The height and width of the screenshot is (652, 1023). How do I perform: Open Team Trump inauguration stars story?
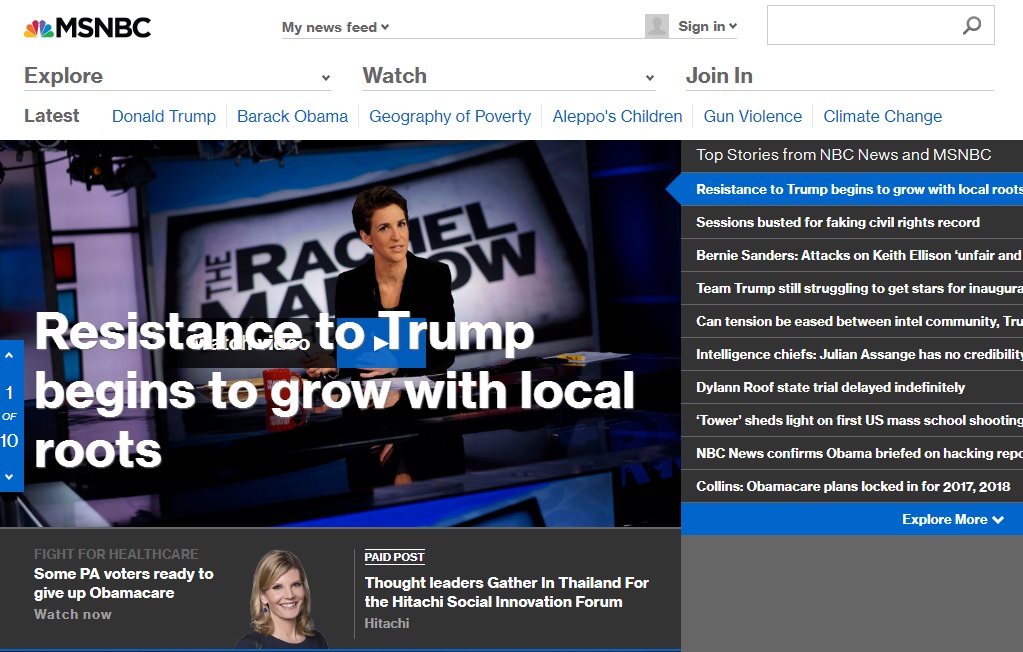click(852, 288)
